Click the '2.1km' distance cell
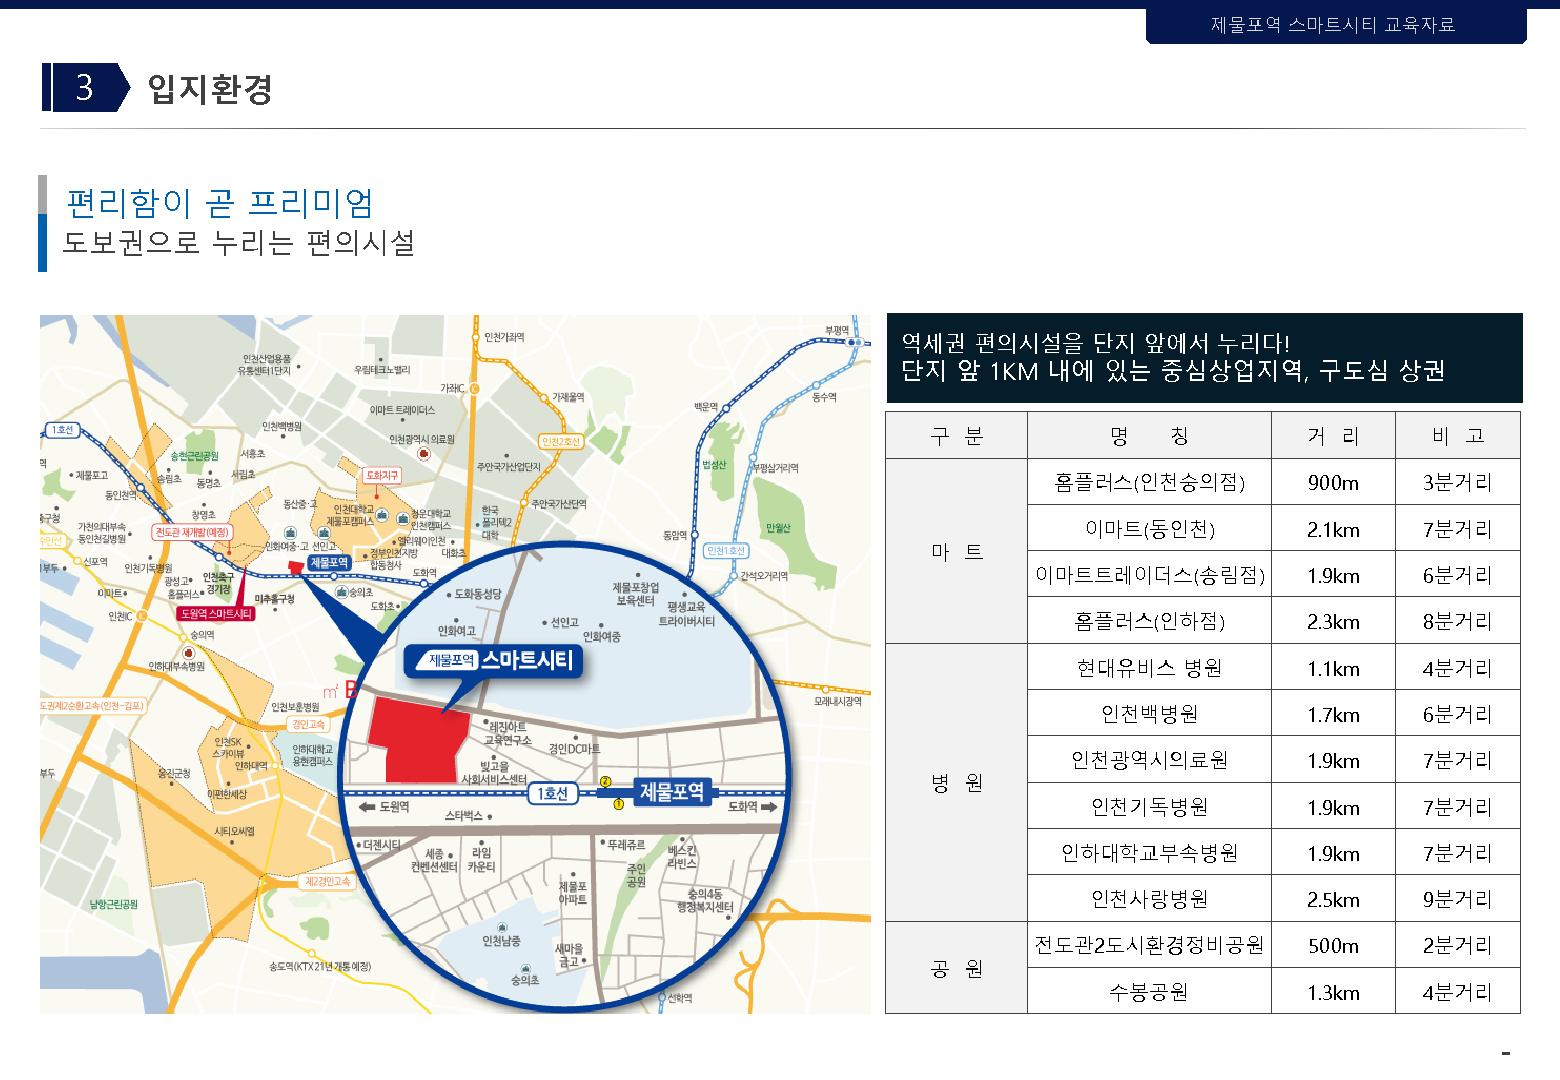Image resolution: width=1560 pixels, height=1080 pixels. (1333, 529)
